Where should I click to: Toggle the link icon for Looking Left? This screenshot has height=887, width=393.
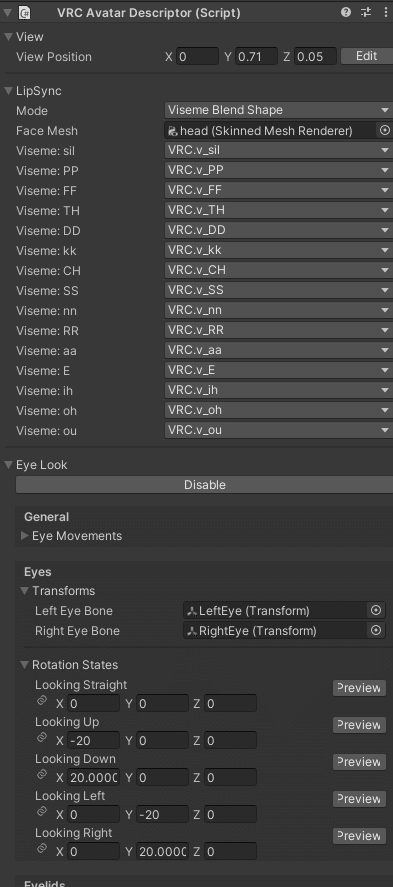[x=41, y=812]
